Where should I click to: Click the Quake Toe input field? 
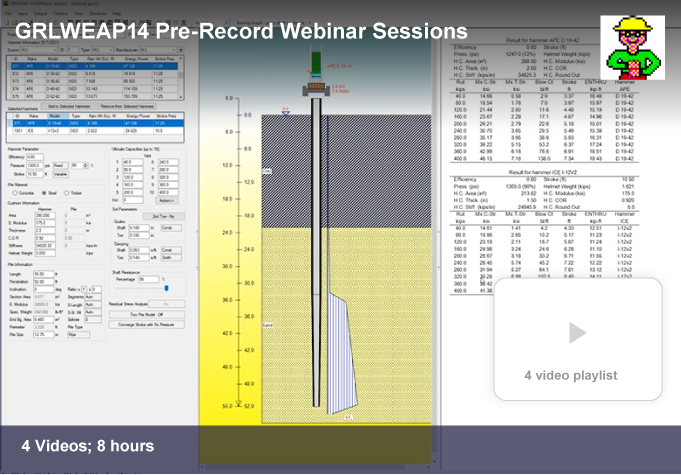(139, 235)
